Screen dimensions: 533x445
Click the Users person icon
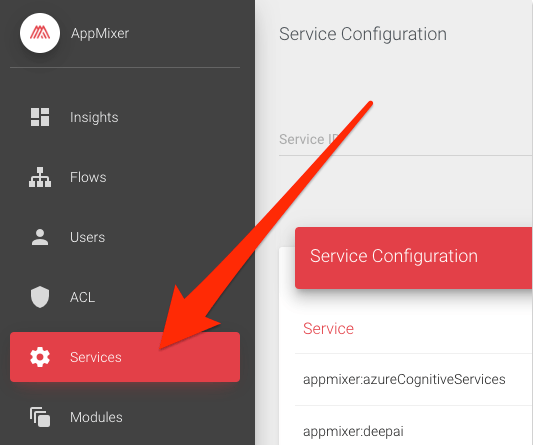(40, 237)
